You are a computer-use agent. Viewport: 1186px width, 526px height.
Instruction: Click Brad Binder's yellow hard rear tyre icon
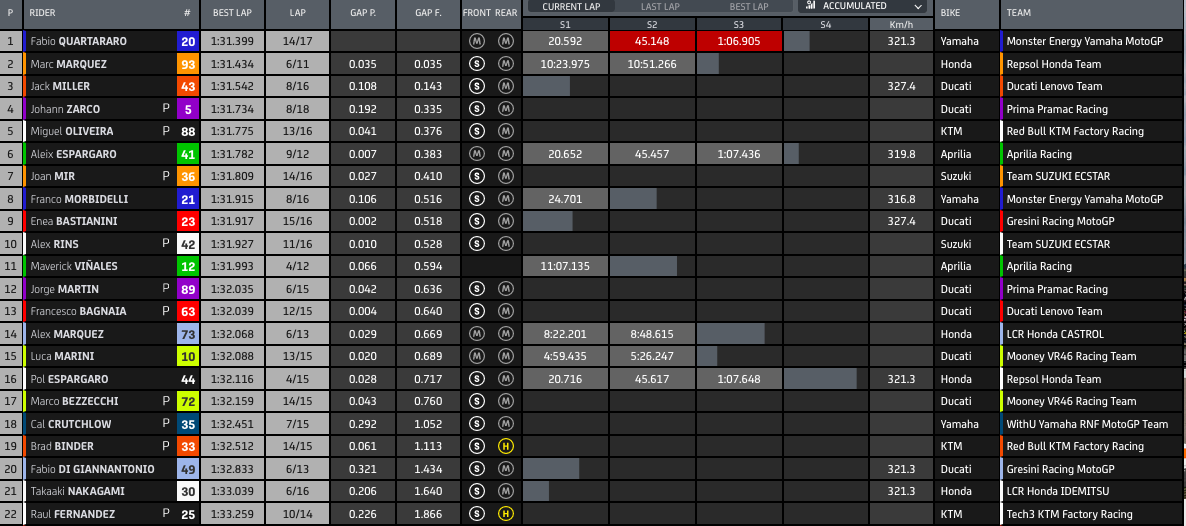coord(505,447)
